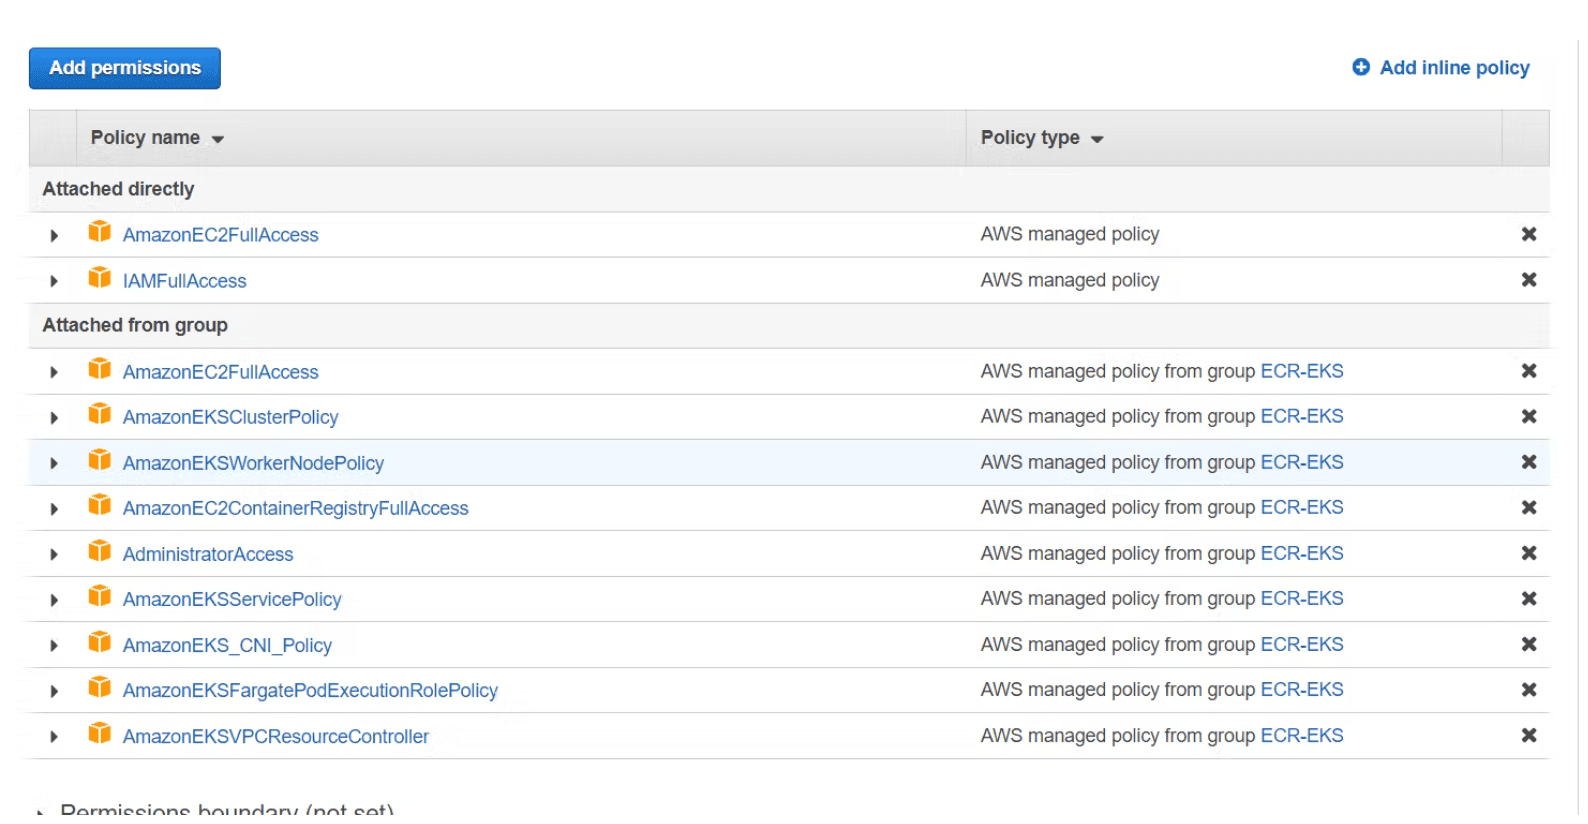Open ECR-EKS group link in AmazonEKSClusterPolicy row

point(1302,416)
